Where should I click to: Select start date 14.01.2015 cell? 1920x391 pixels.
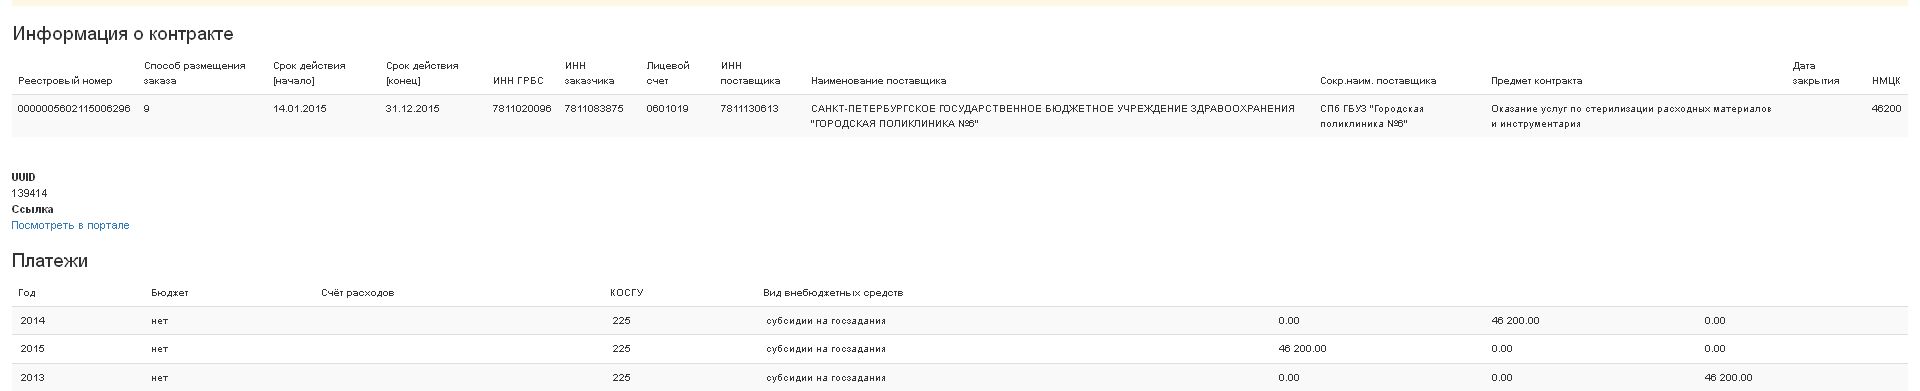(x=300, y=109)
